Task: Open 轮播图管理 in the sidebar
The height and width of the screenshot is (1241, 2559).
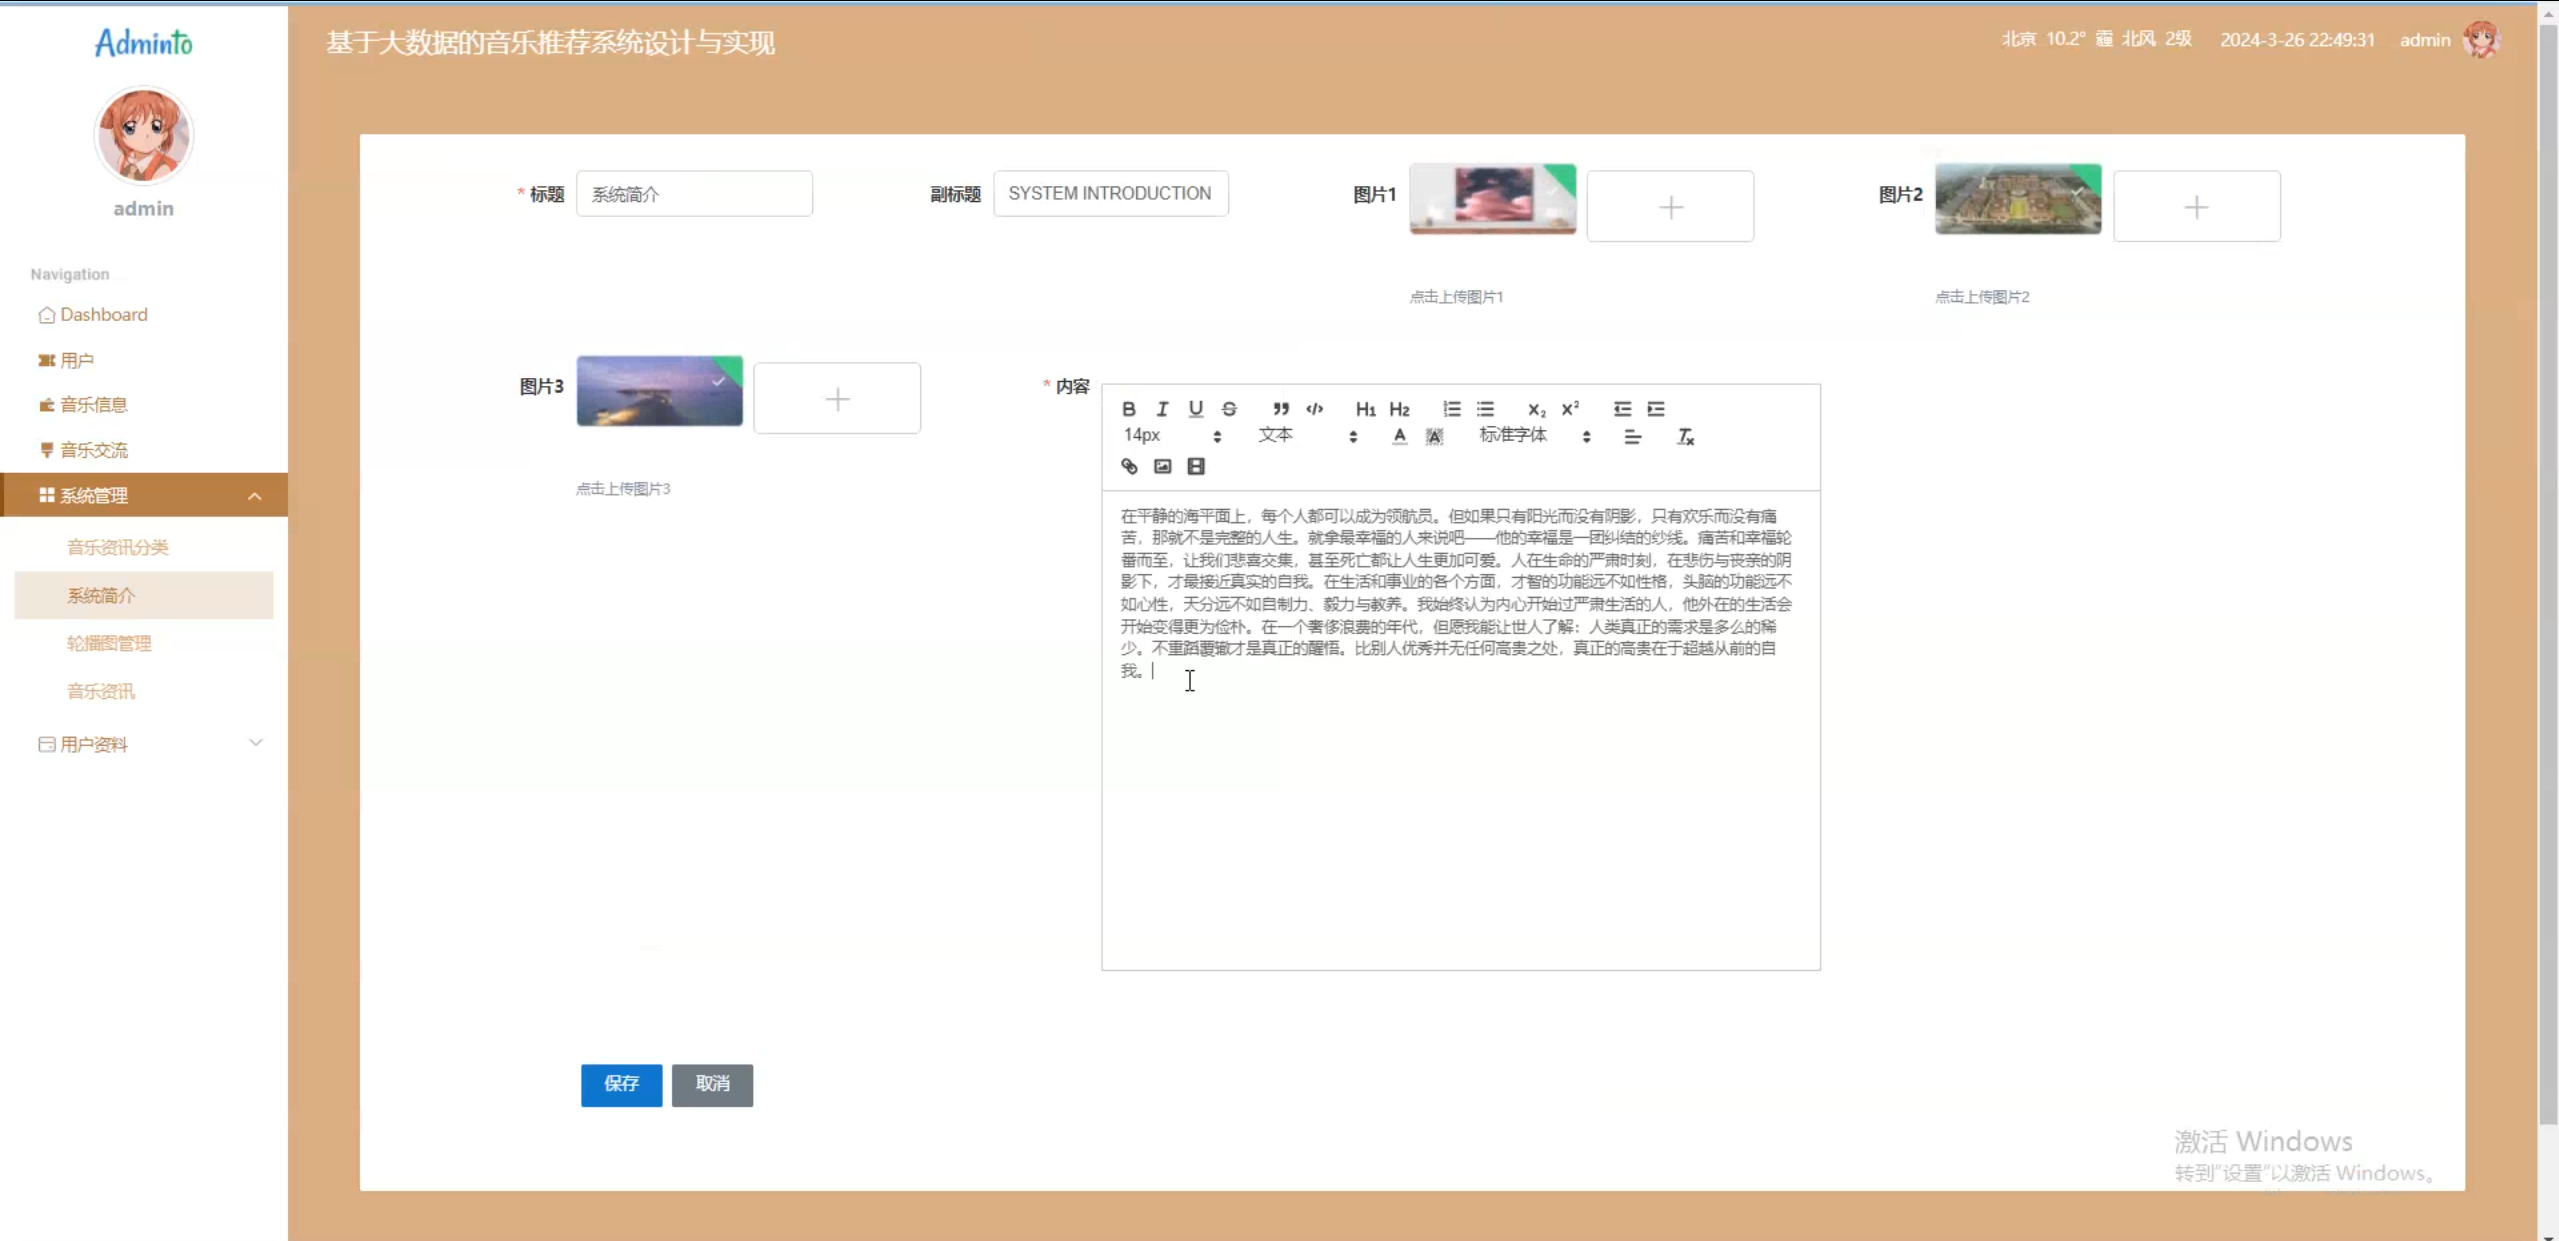Action: (109, 643)
